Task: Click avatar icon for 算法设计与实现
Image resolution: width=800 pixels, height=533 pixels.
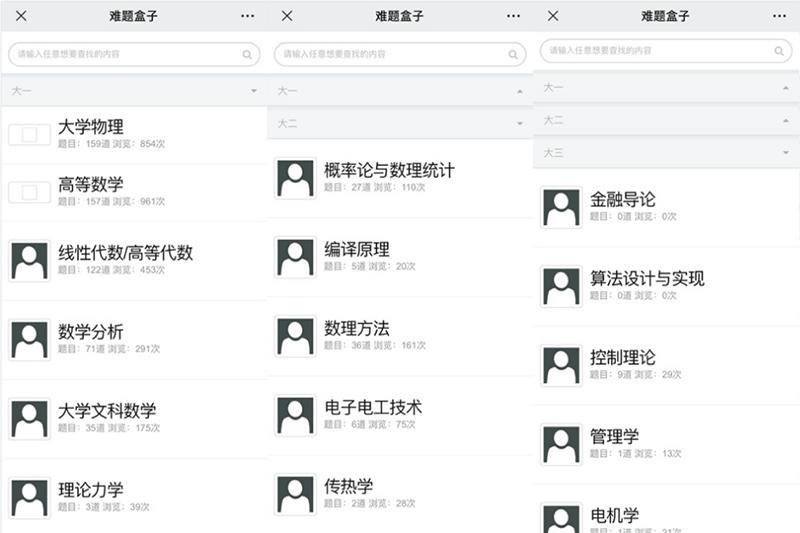Action: point(561,286)
